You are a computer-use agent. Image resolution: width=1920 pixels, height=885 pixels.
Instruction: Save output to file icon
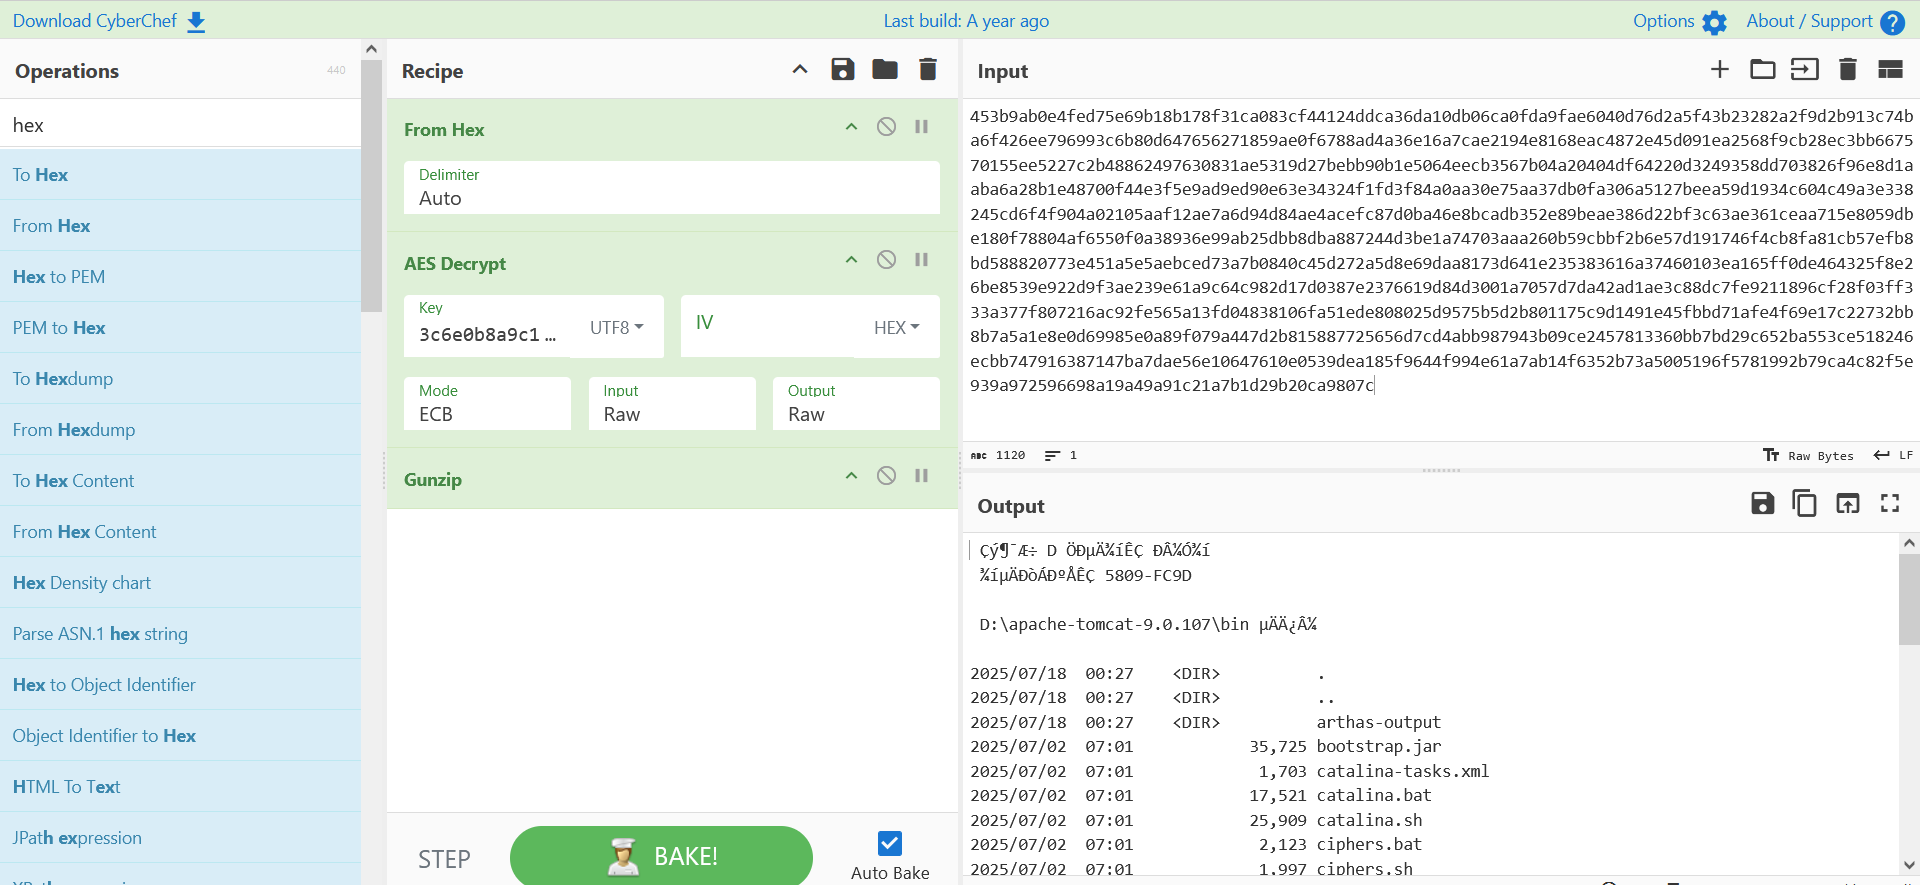tap(1762, 503)
